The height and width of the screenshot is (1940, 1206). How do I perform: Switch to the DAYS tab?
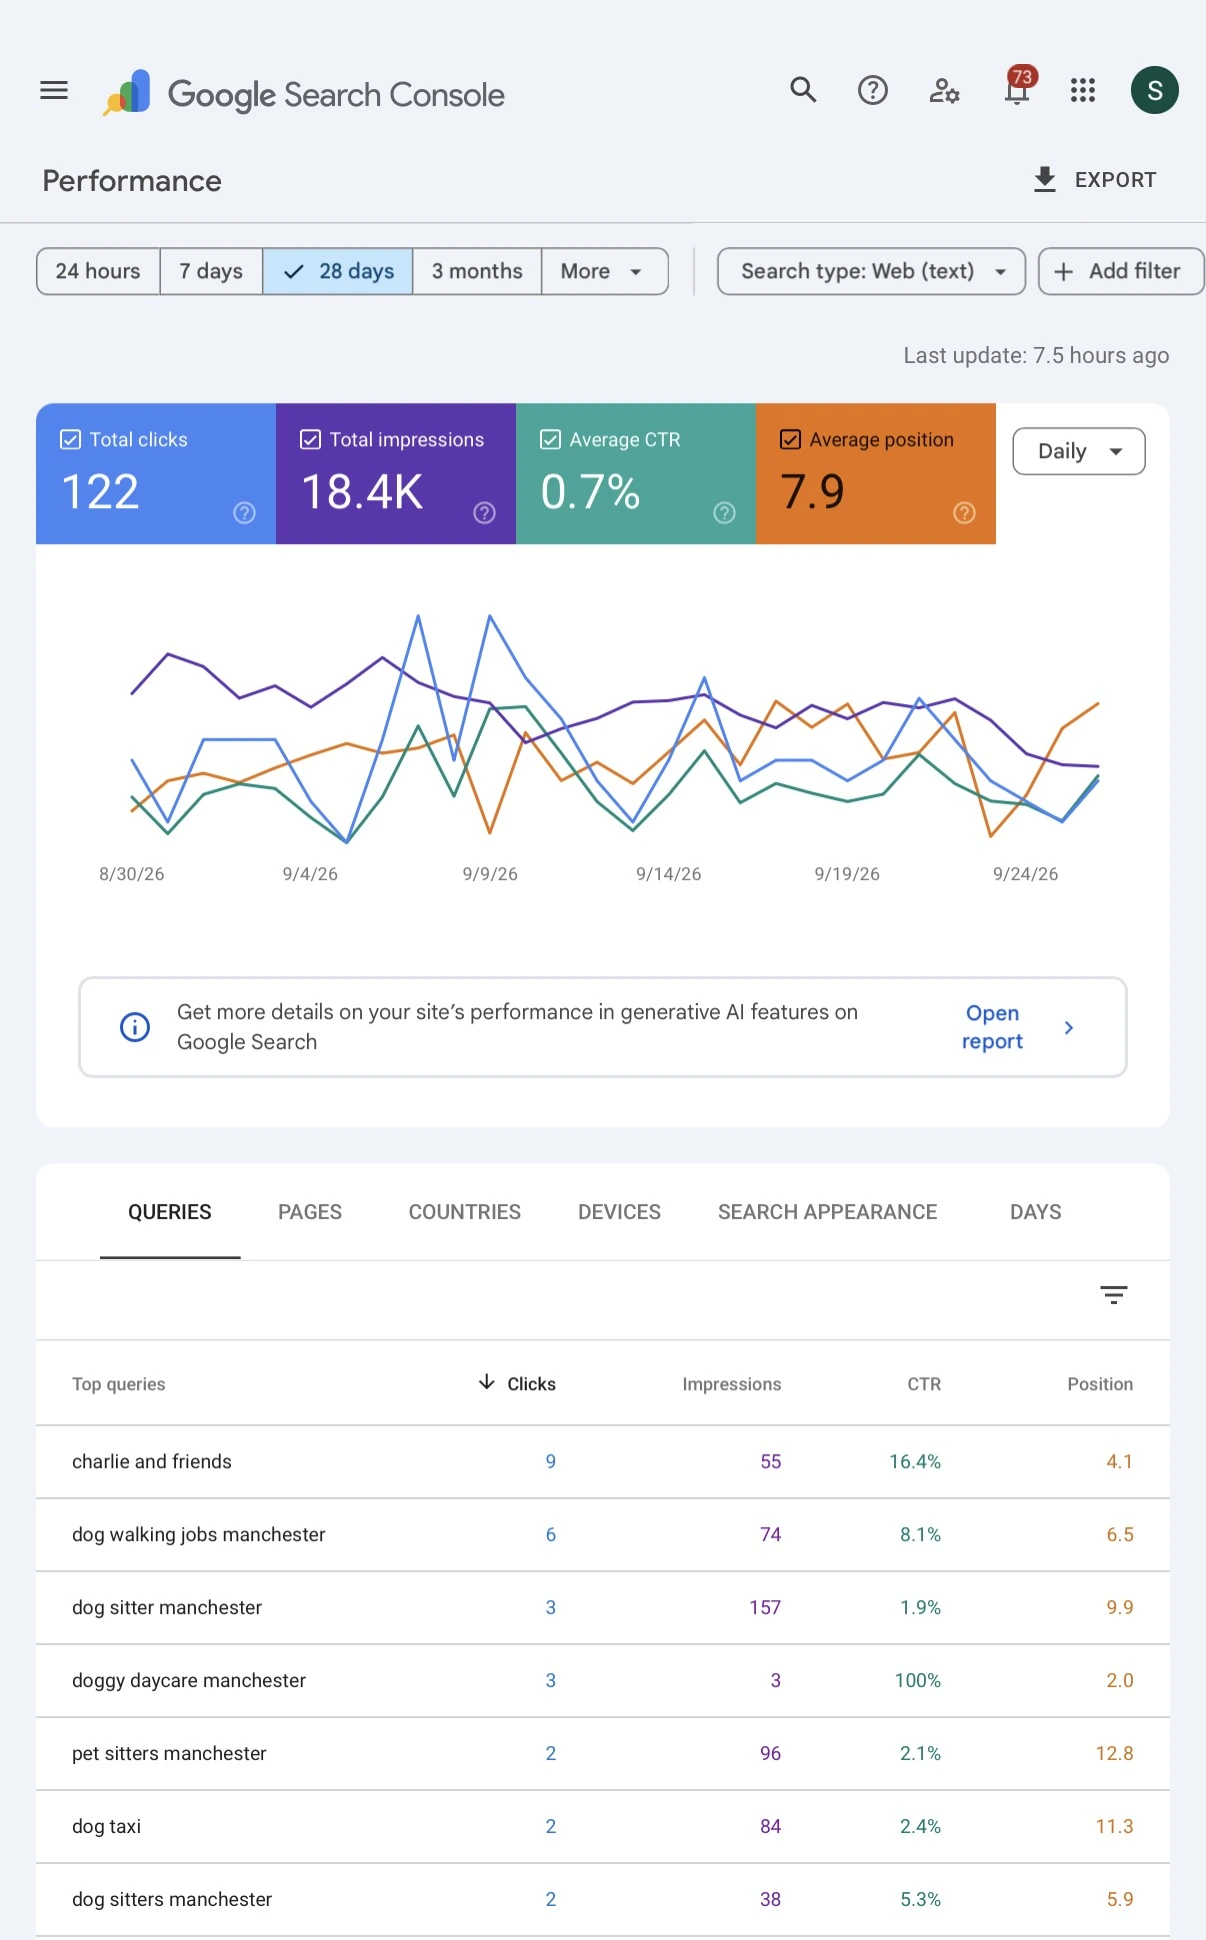1036,1212
